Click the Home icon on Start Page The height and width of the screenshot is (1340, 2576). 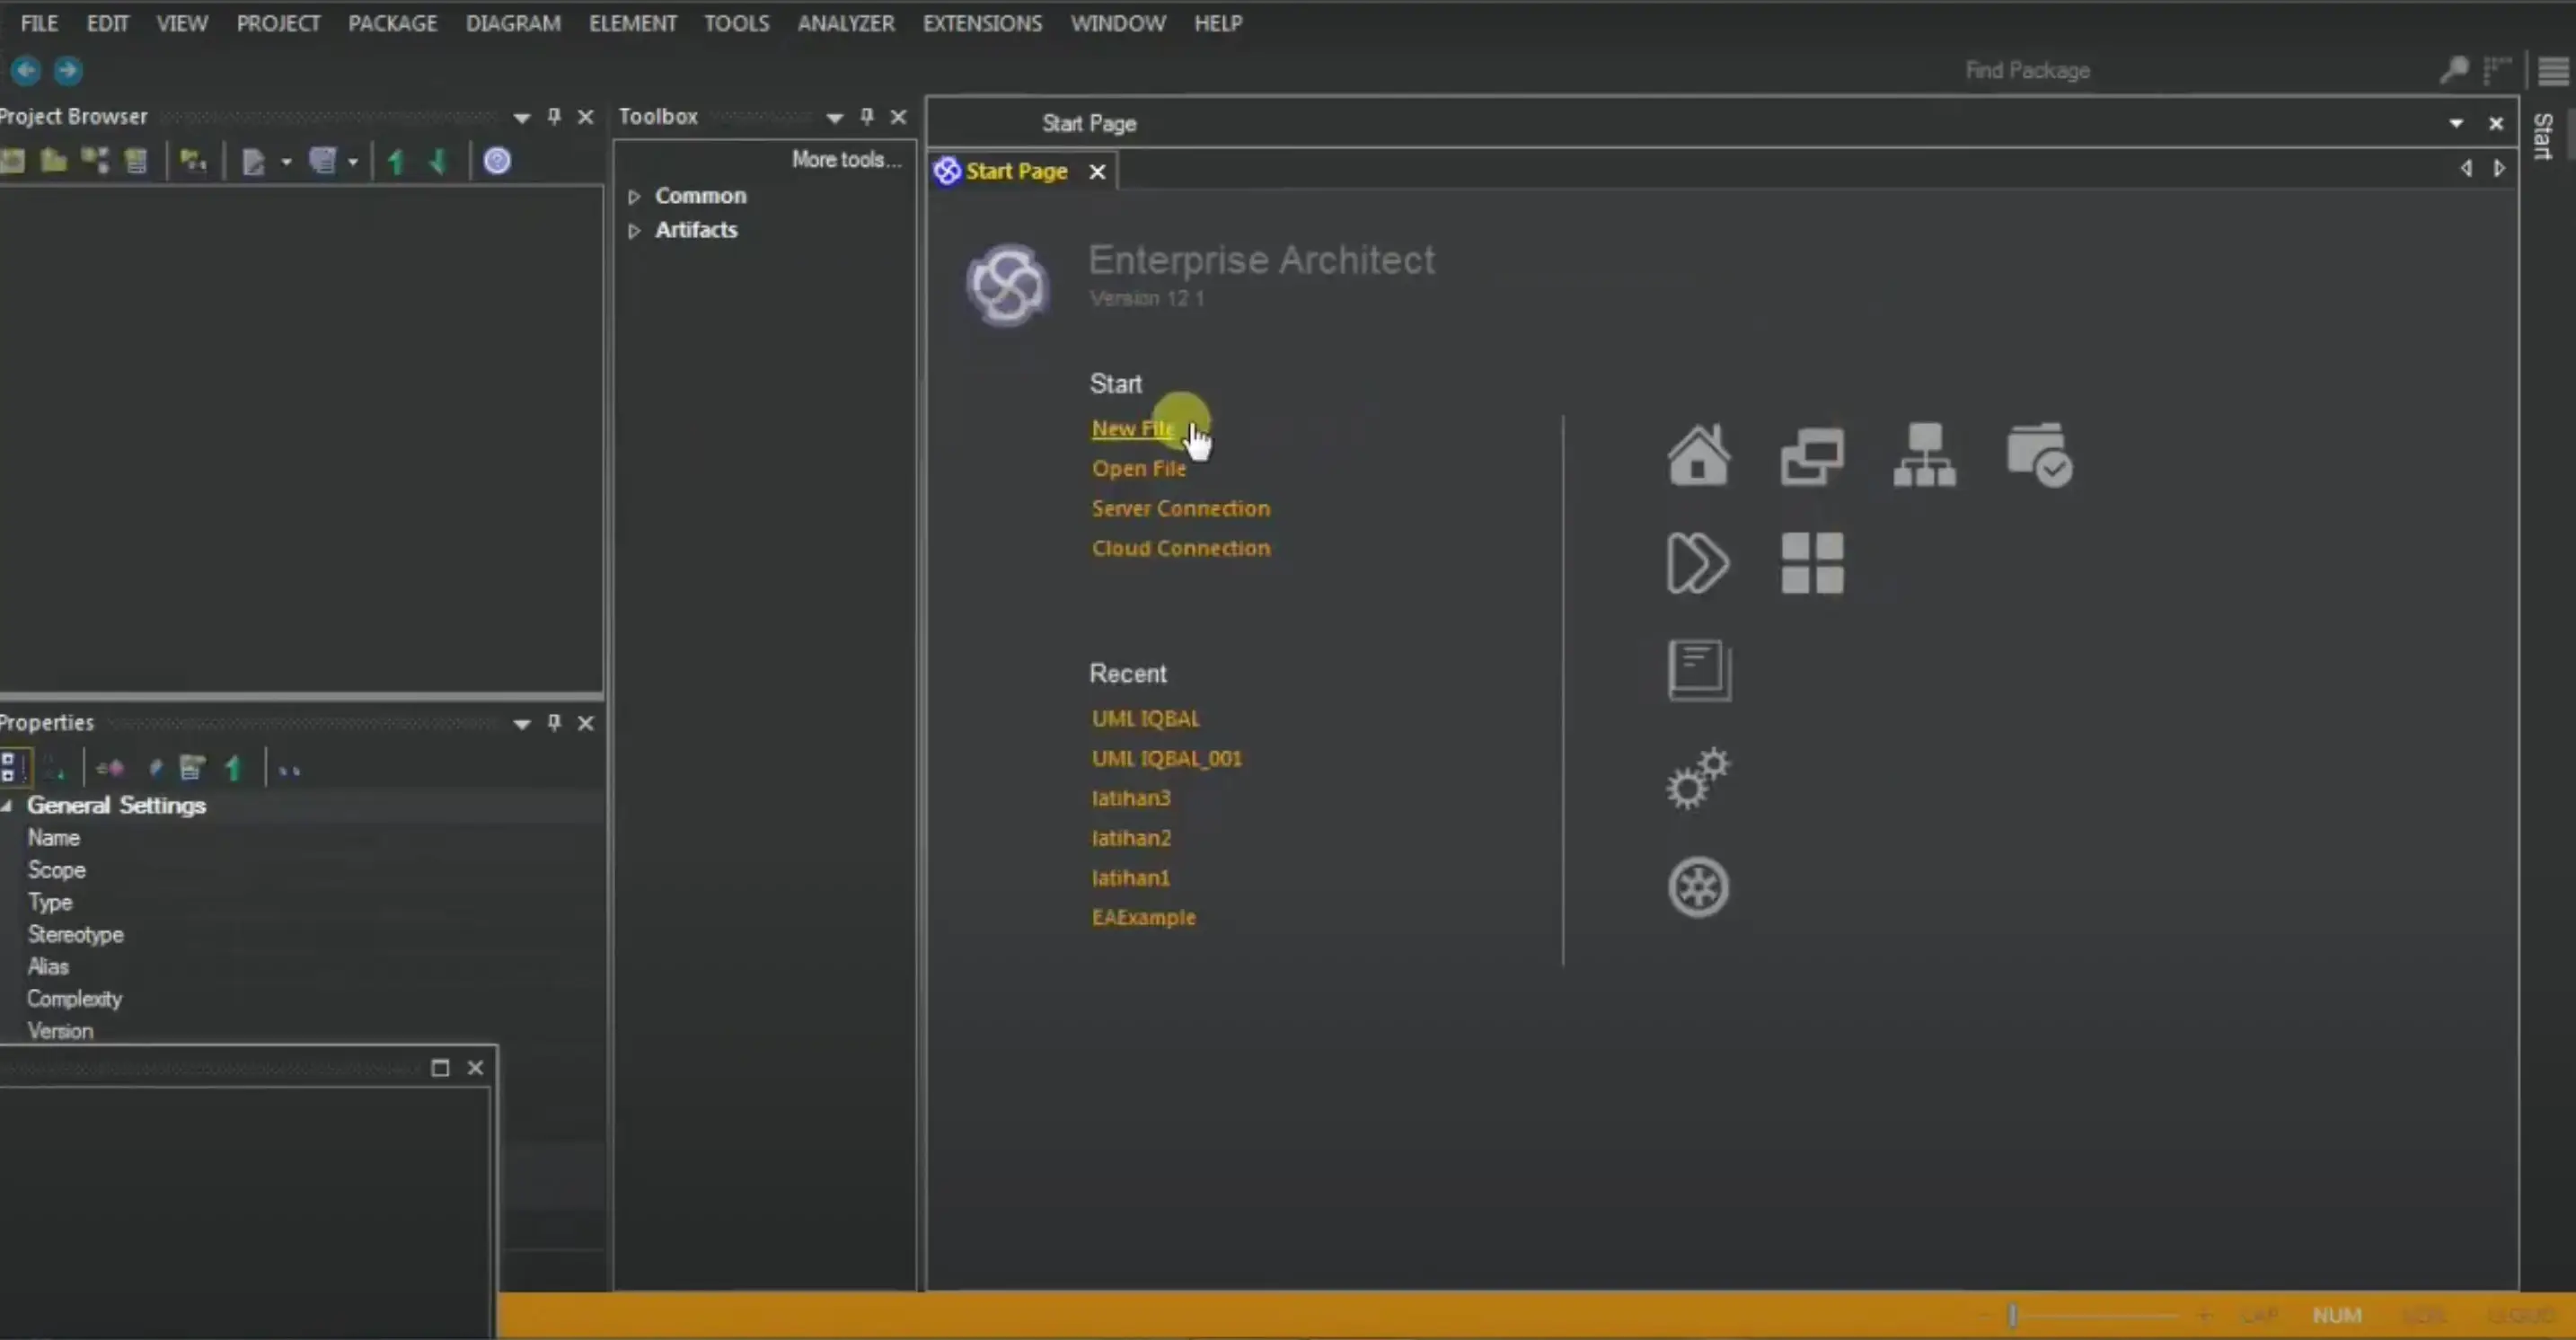coord(1698,455)
